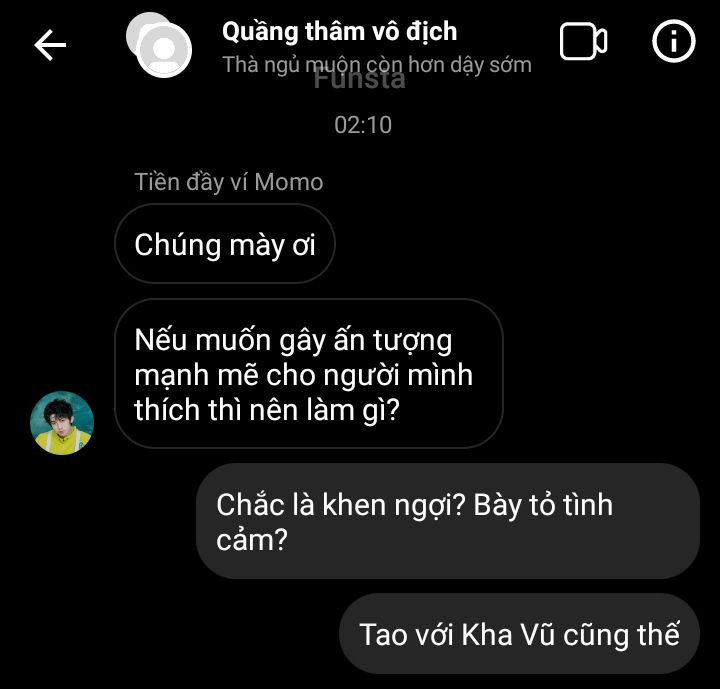This screenshot has width=720, height=689.
Task: Tap the word Momo in the sender label
Action: tap(289, 182)
